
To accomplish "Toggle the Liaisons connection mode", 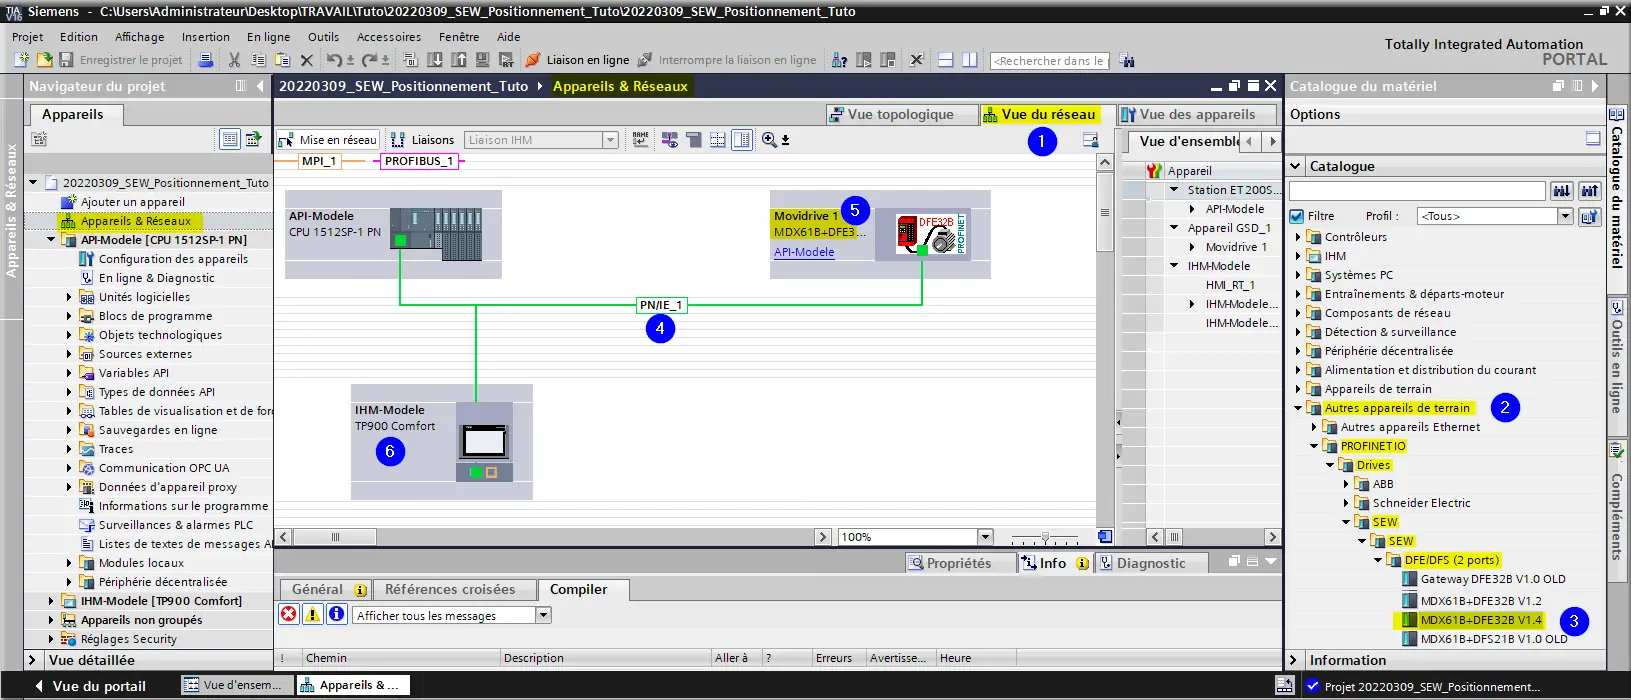I will coord(422,140).
